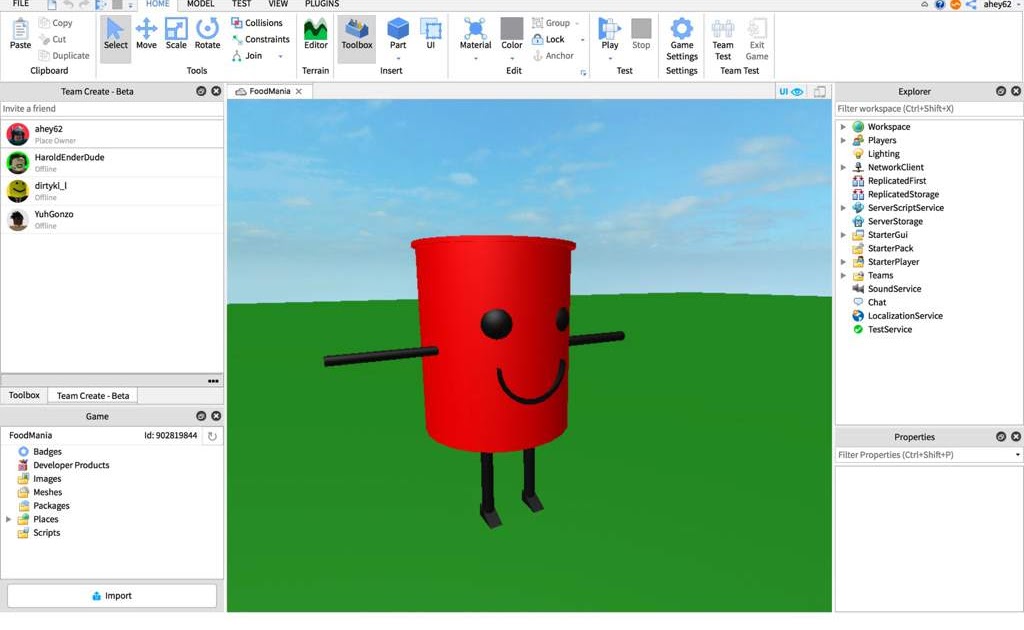
Task: Select user HaroldEnderDude in Team Create
Action: click(x=112, y=162)
